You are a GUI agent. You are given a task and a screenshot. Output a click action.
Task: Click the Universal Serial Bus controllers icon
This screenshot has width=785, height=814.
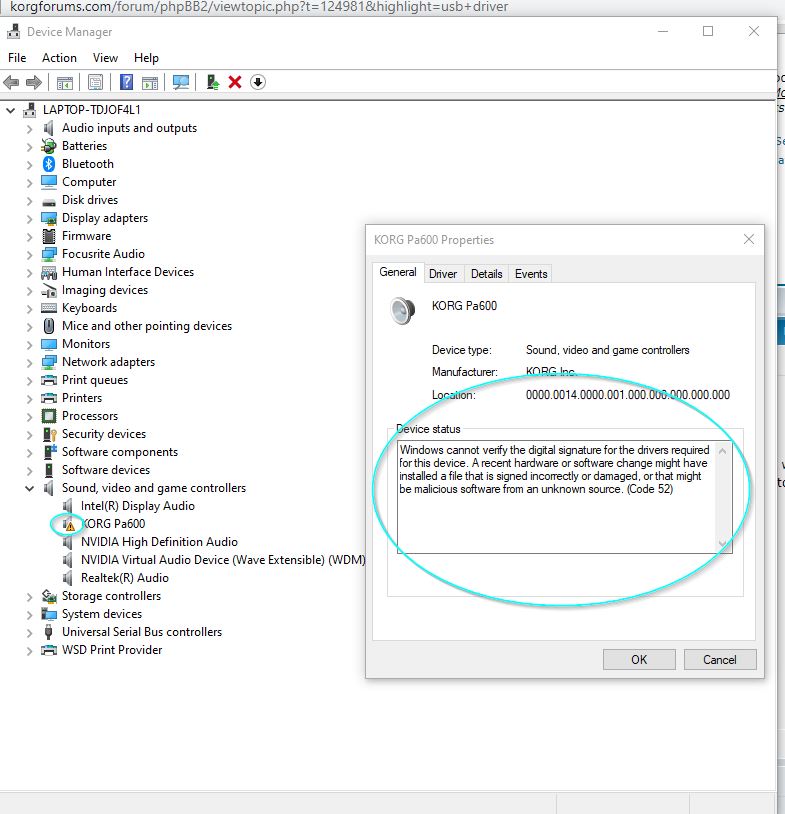[x=49, y=632]
